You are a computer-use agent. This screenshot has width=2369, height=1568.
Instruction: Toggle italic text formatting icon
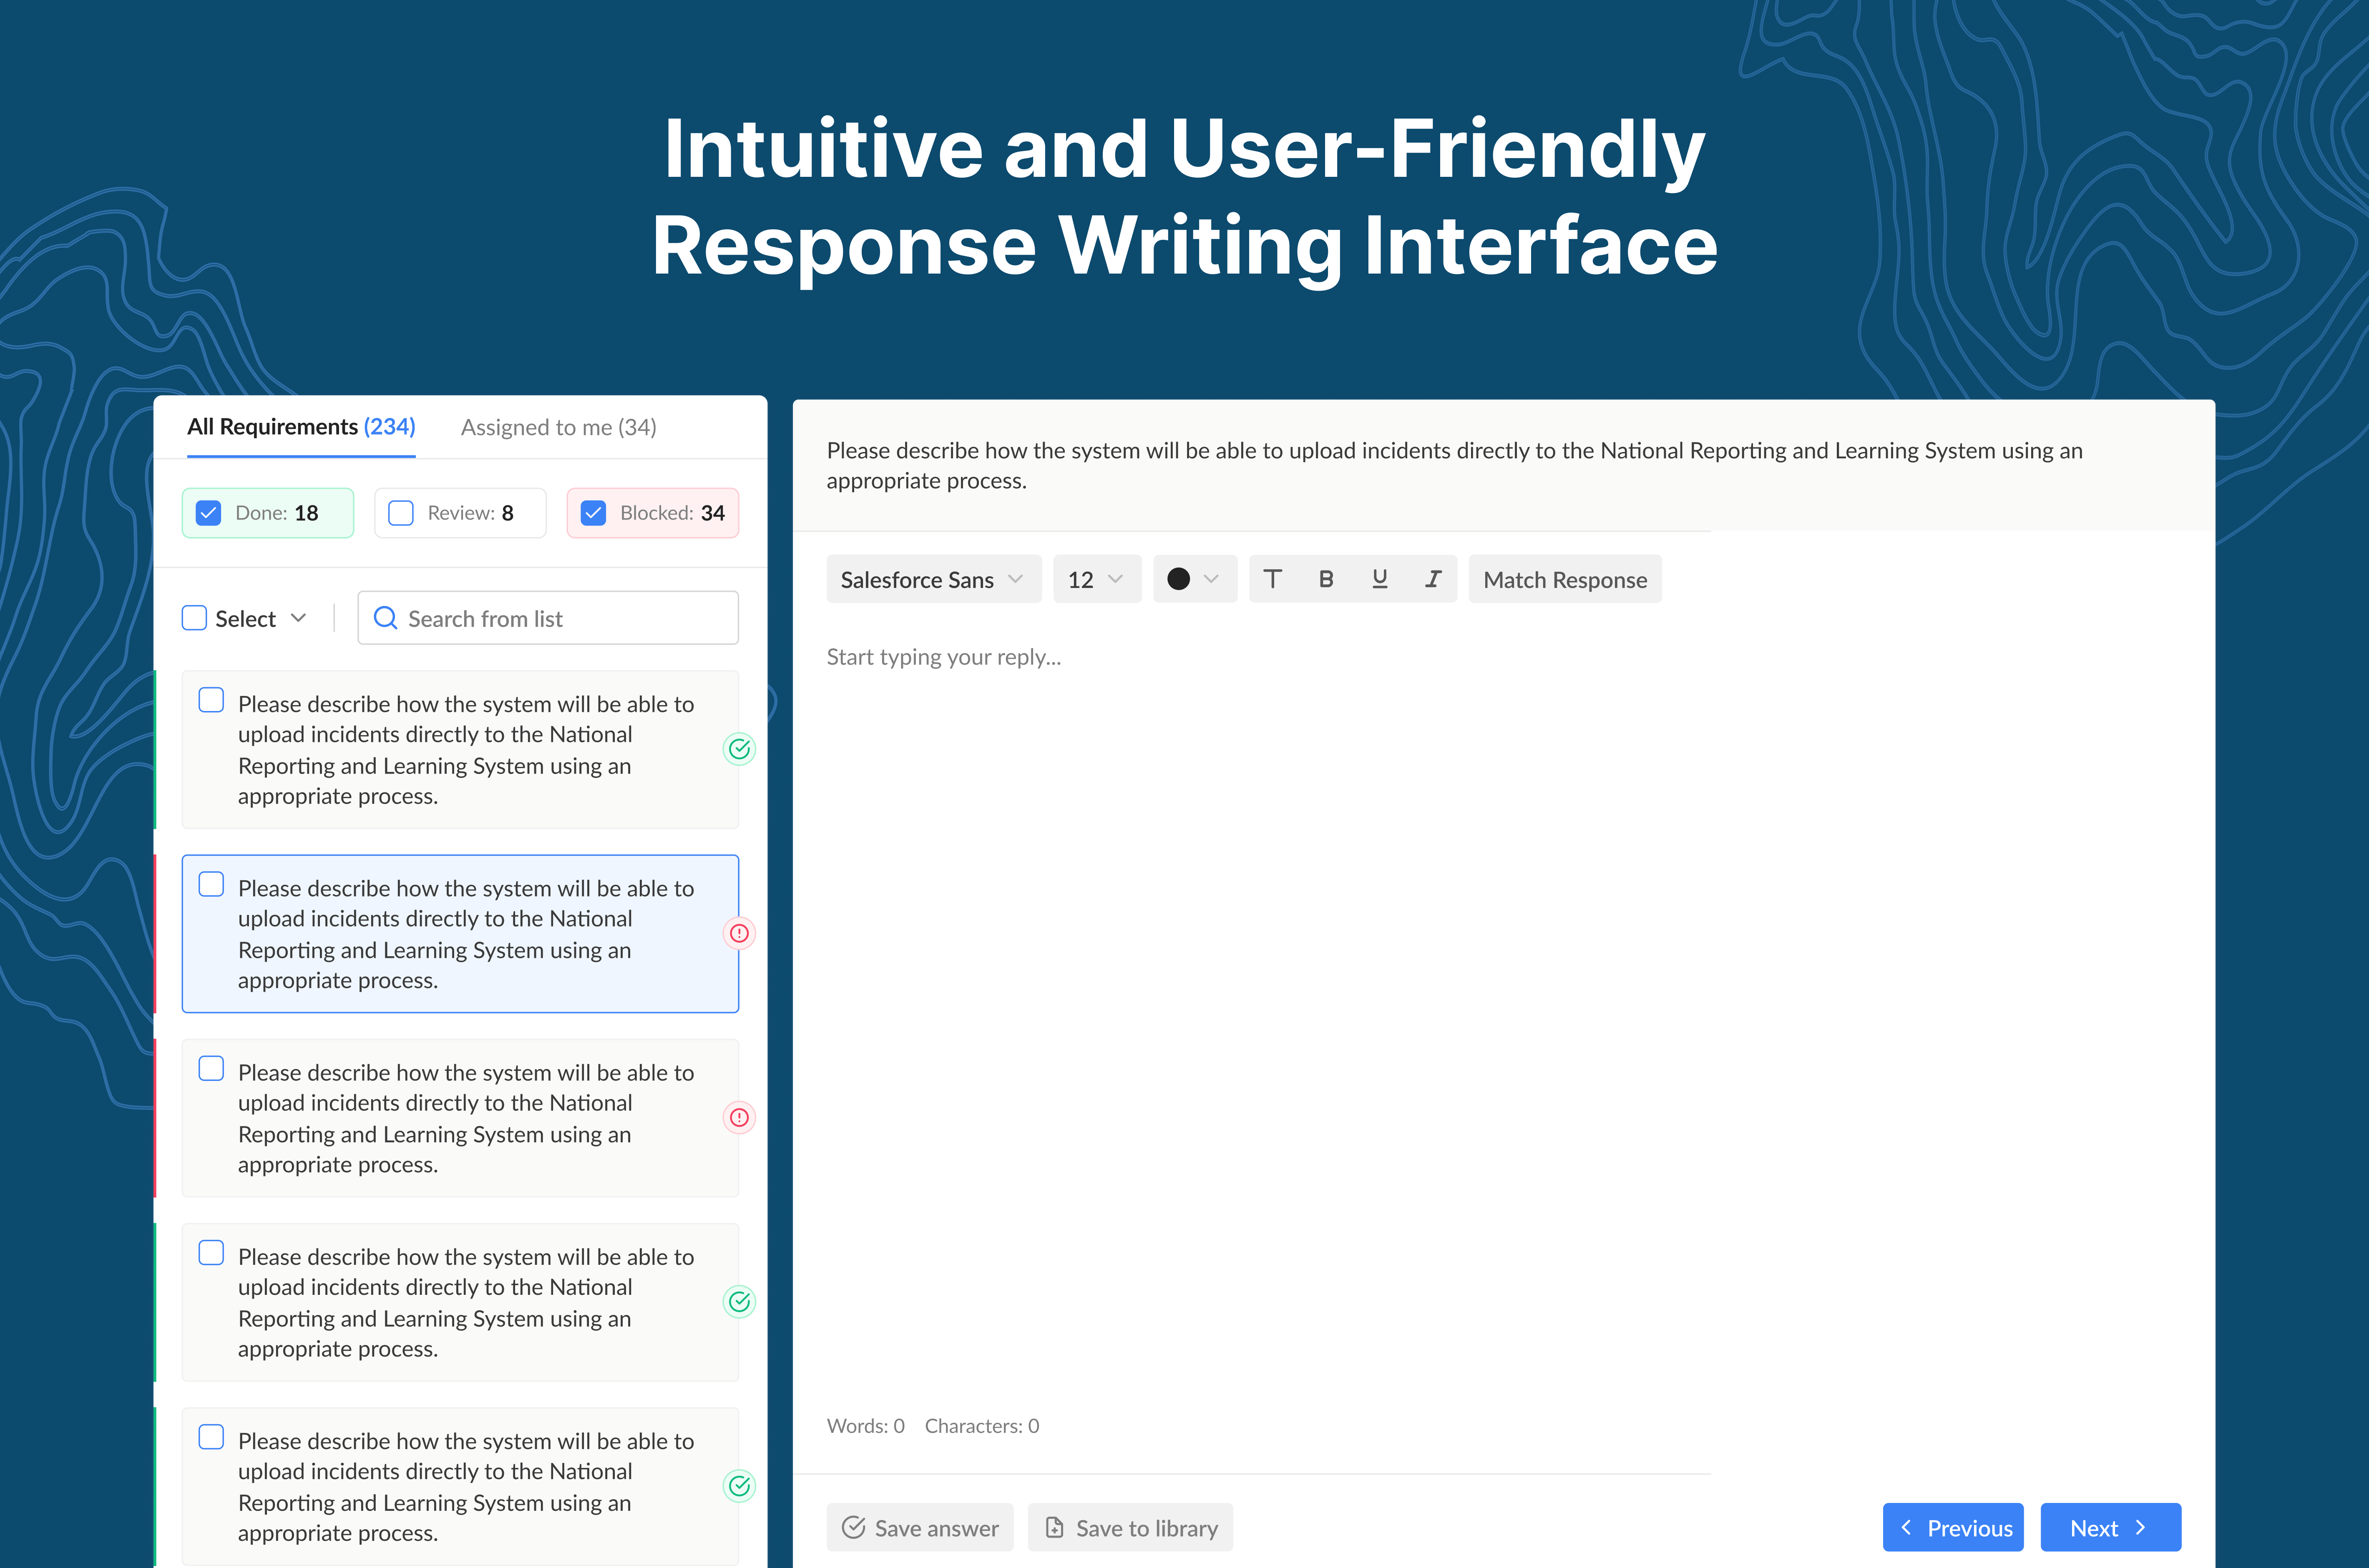(x=1432, y=579)
